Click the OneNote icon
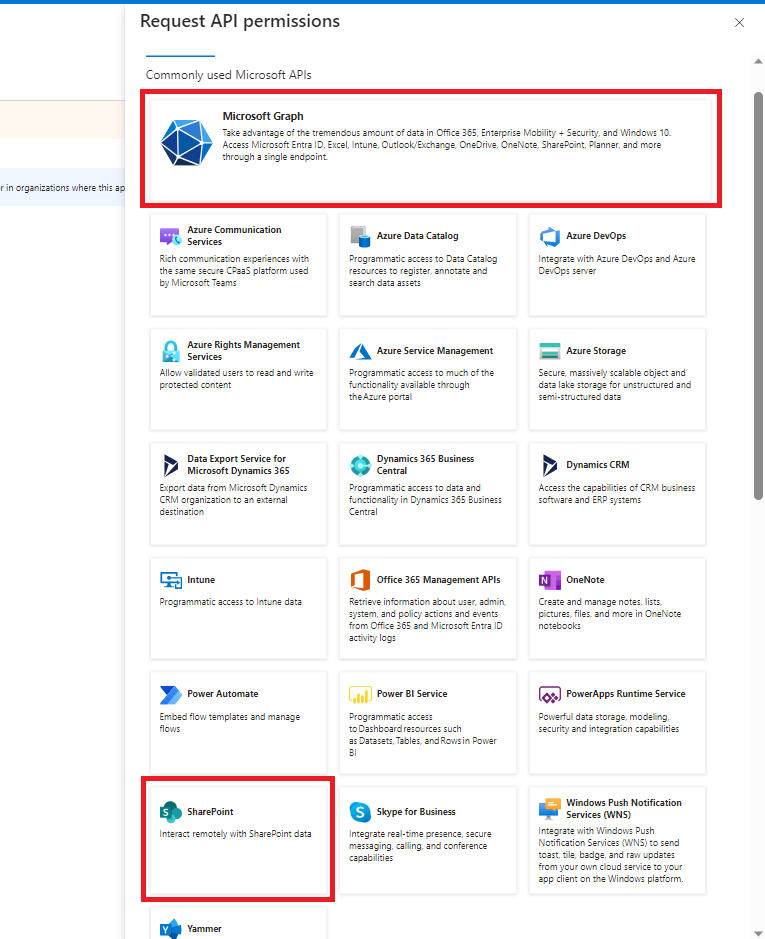 pos(549,580)
